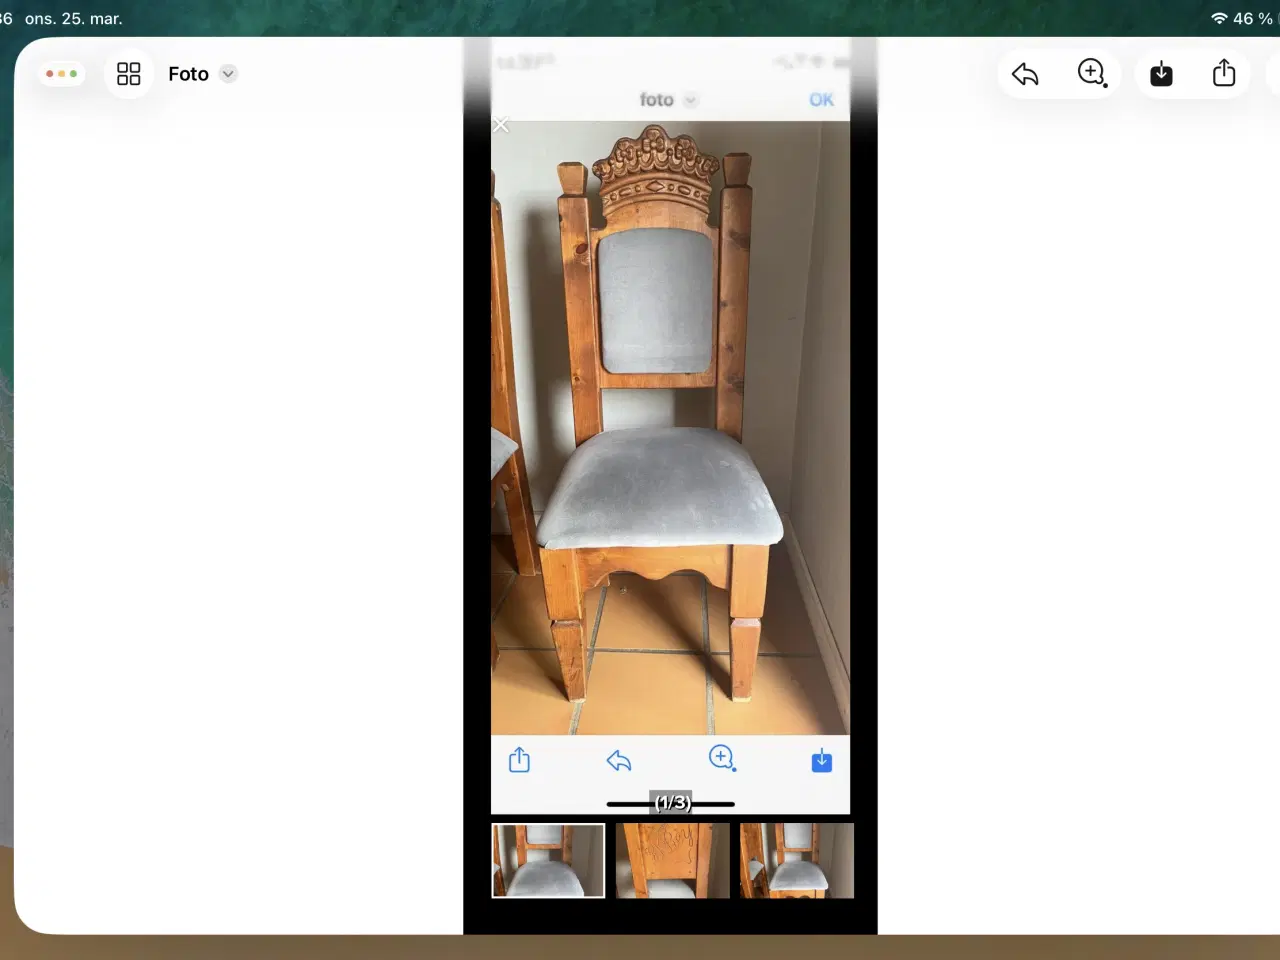Select the third chair thumbnail
Image resolution: width=1280 pixels, height=960 pixels.
point(796,860)
